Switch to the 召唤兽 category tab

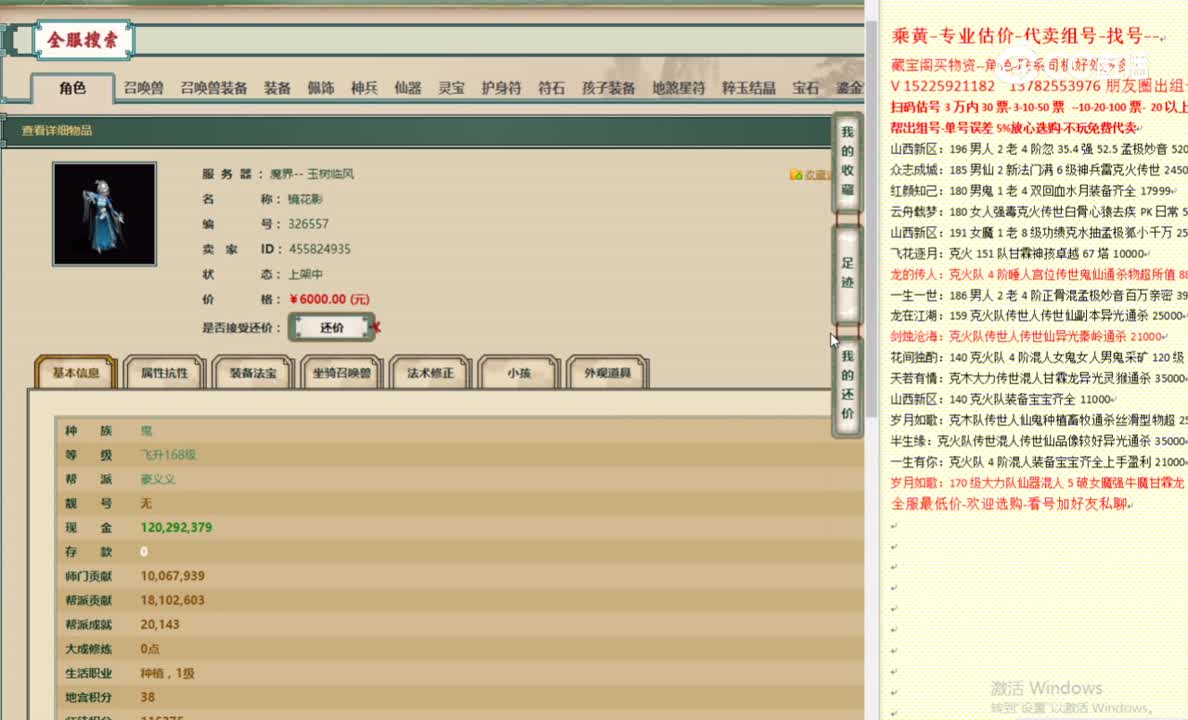point(143,88)
